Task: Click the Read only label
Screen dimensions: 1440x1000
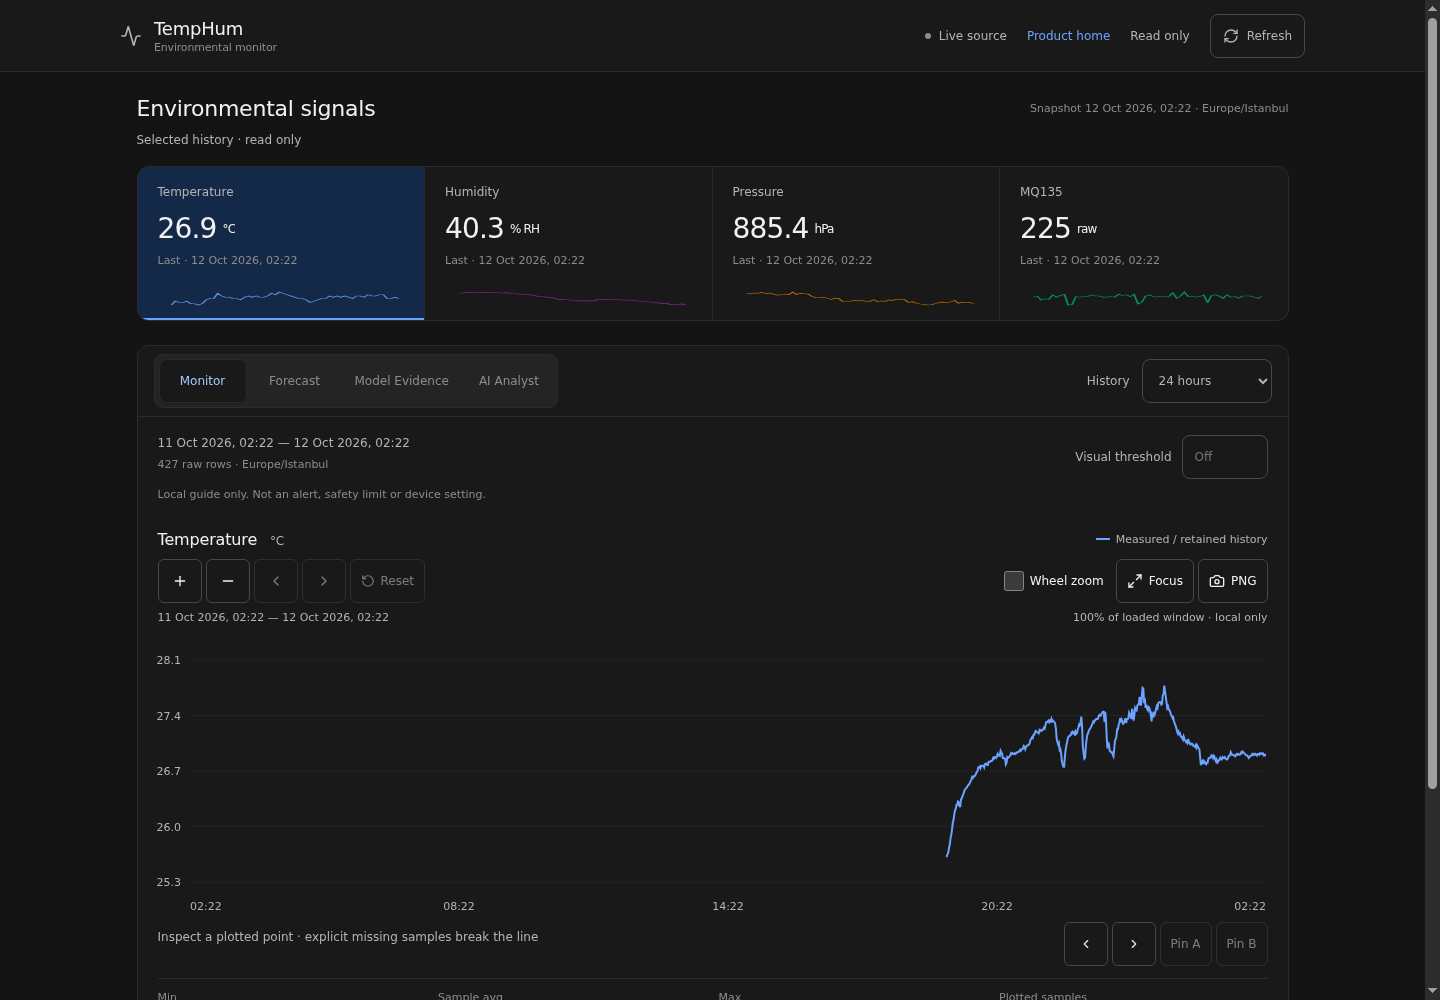Action: click(1159, 36)
